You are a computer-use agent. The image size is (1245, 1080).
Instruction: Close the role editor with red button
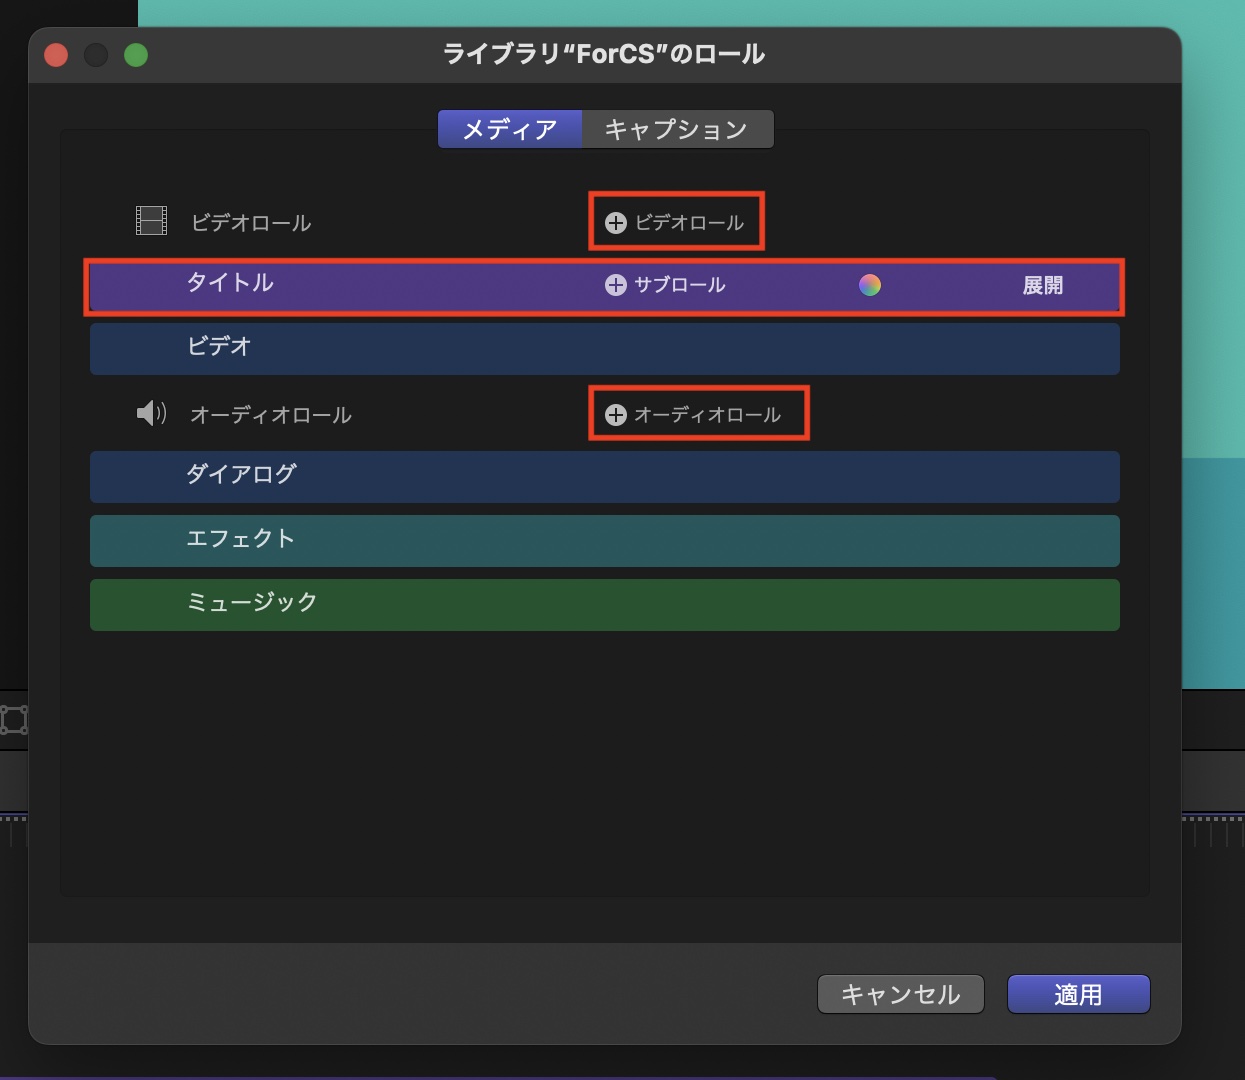tap(56, 55)
